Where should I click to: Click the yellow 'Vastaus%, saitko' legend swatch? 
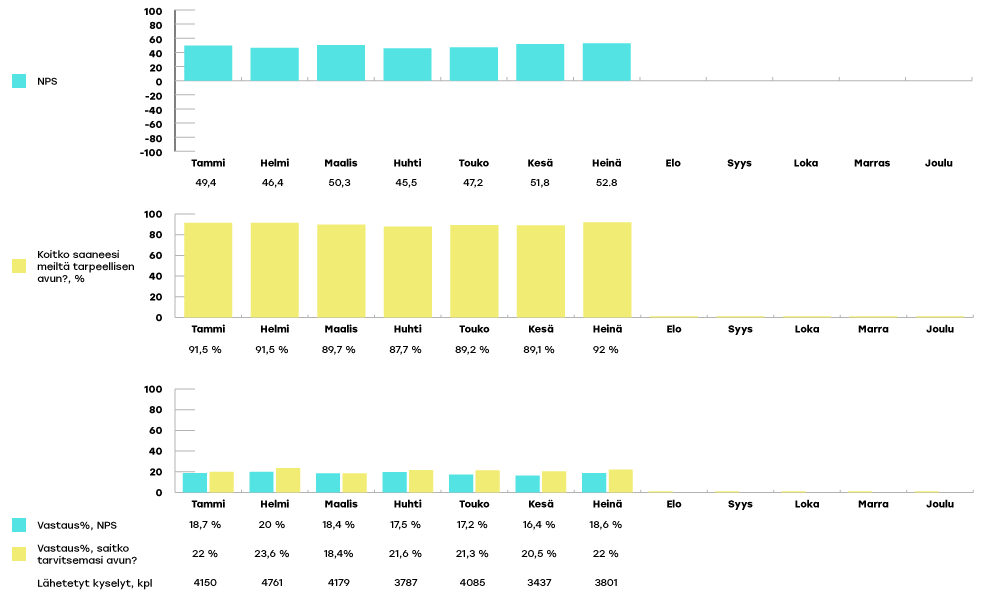tap(18, 553)
